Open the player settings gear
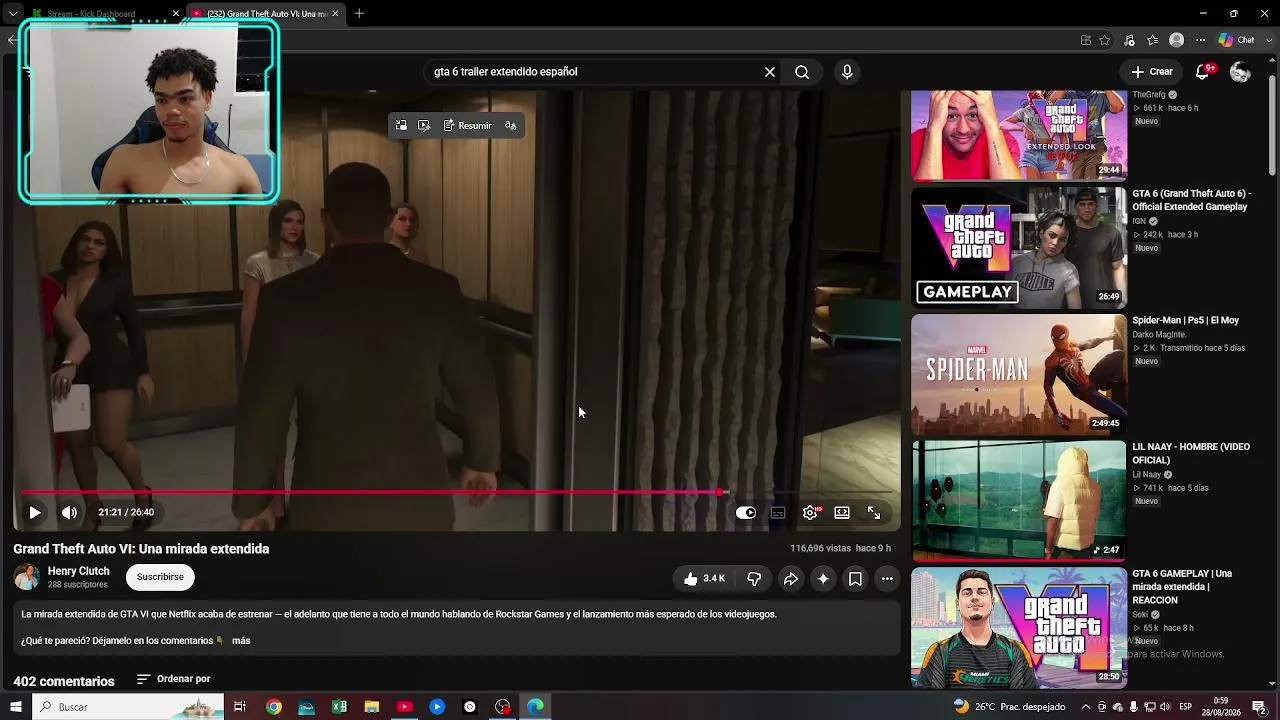The width and height of the screenshot is (1280, 720). pyautogui.click(x=810, y=512)
